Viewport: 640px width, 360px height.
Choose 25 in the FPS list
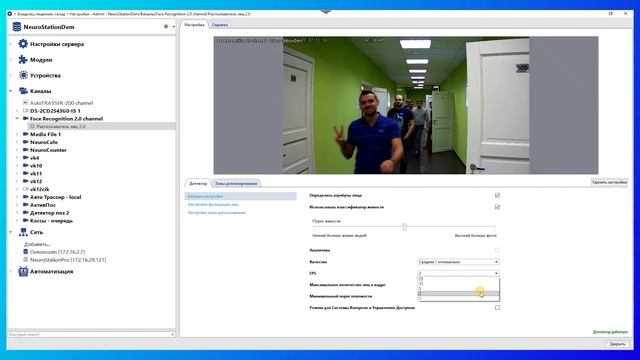(458, 279)
